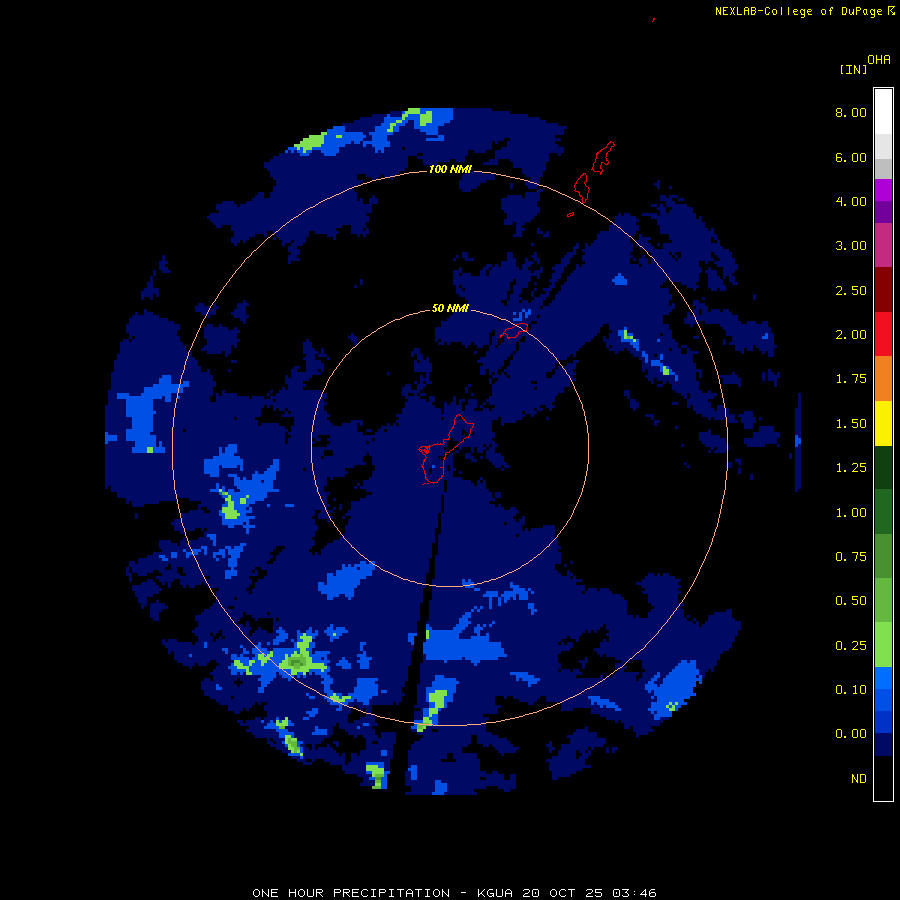Click the 8.00 legend value
The width and height of the screenshot is (900, 900).
click(851, 112)
